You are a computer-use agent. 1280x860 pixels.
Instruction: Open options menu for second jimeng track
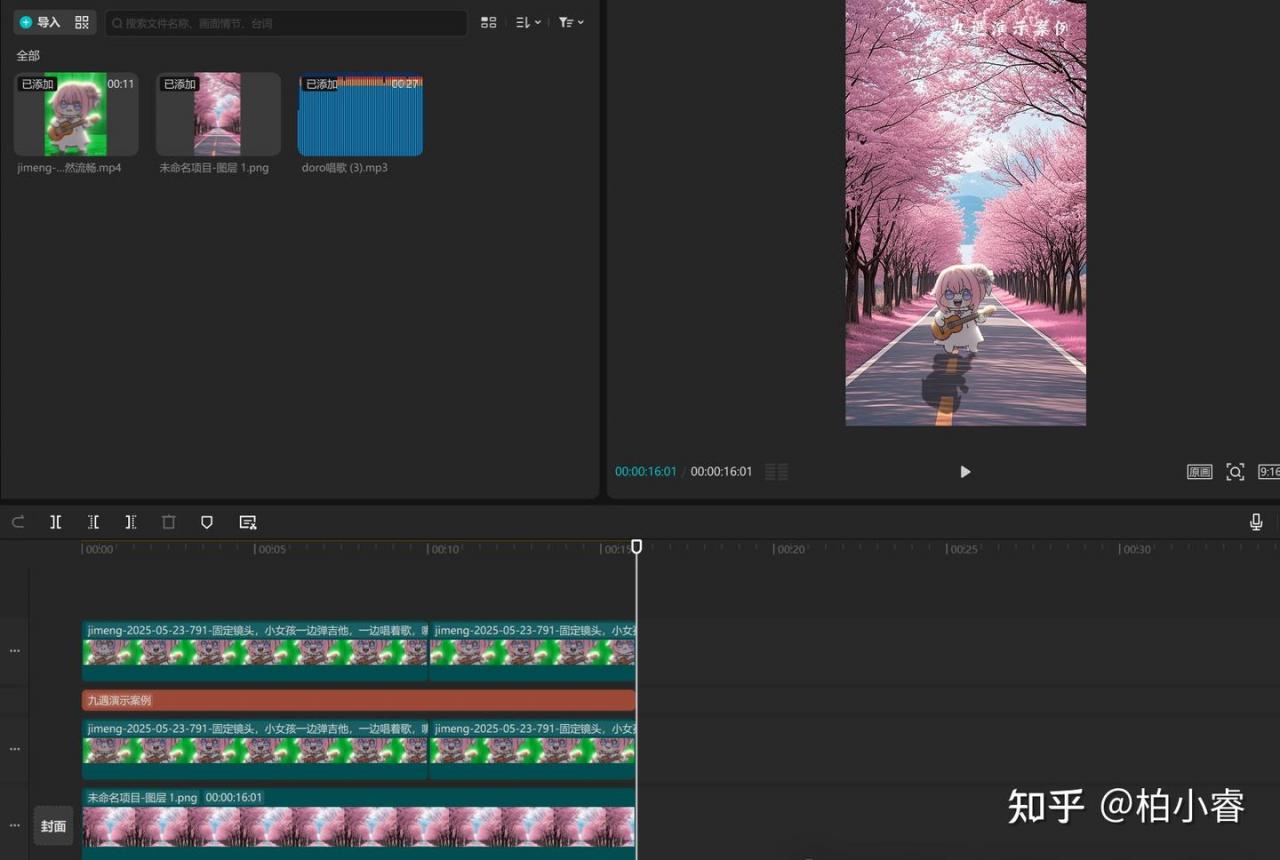point(15,749)
